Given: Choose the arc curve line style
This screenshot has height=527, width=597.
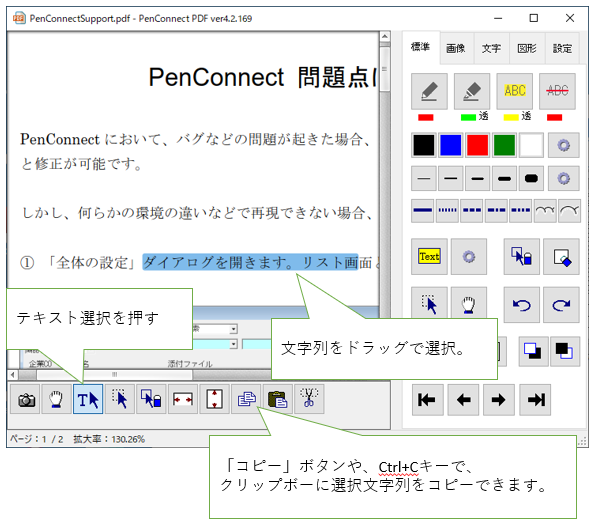Looking at the screenshot, I should pos(569,211).
